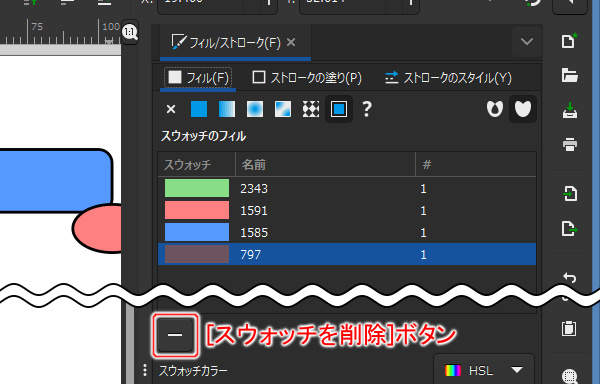This screenshot has height=384, width=600.
Task: Click the three-dot panel handle
Action: 145,370
